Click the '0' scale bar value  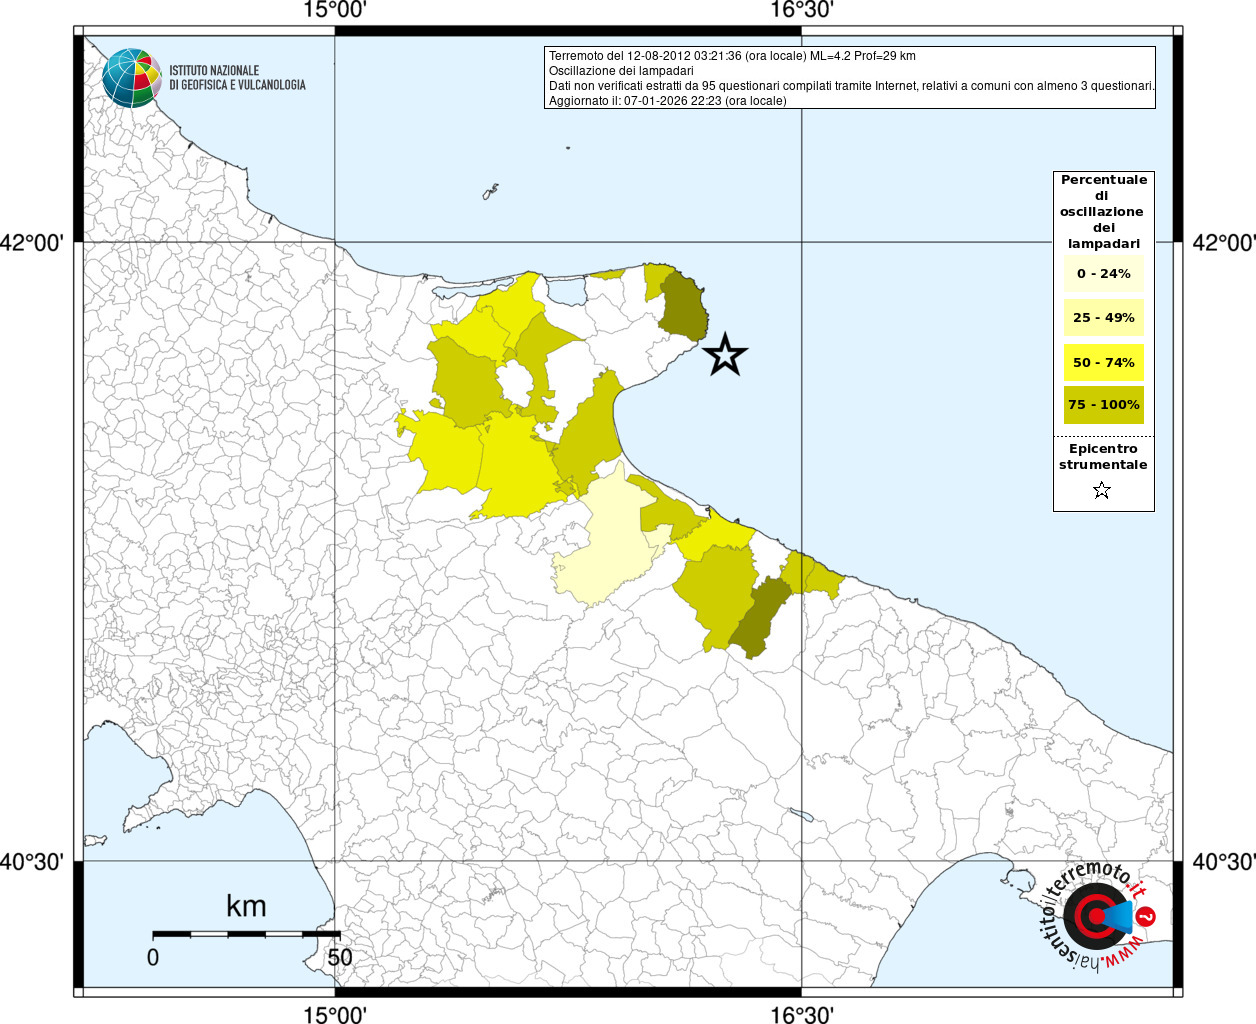pos(153,957)
